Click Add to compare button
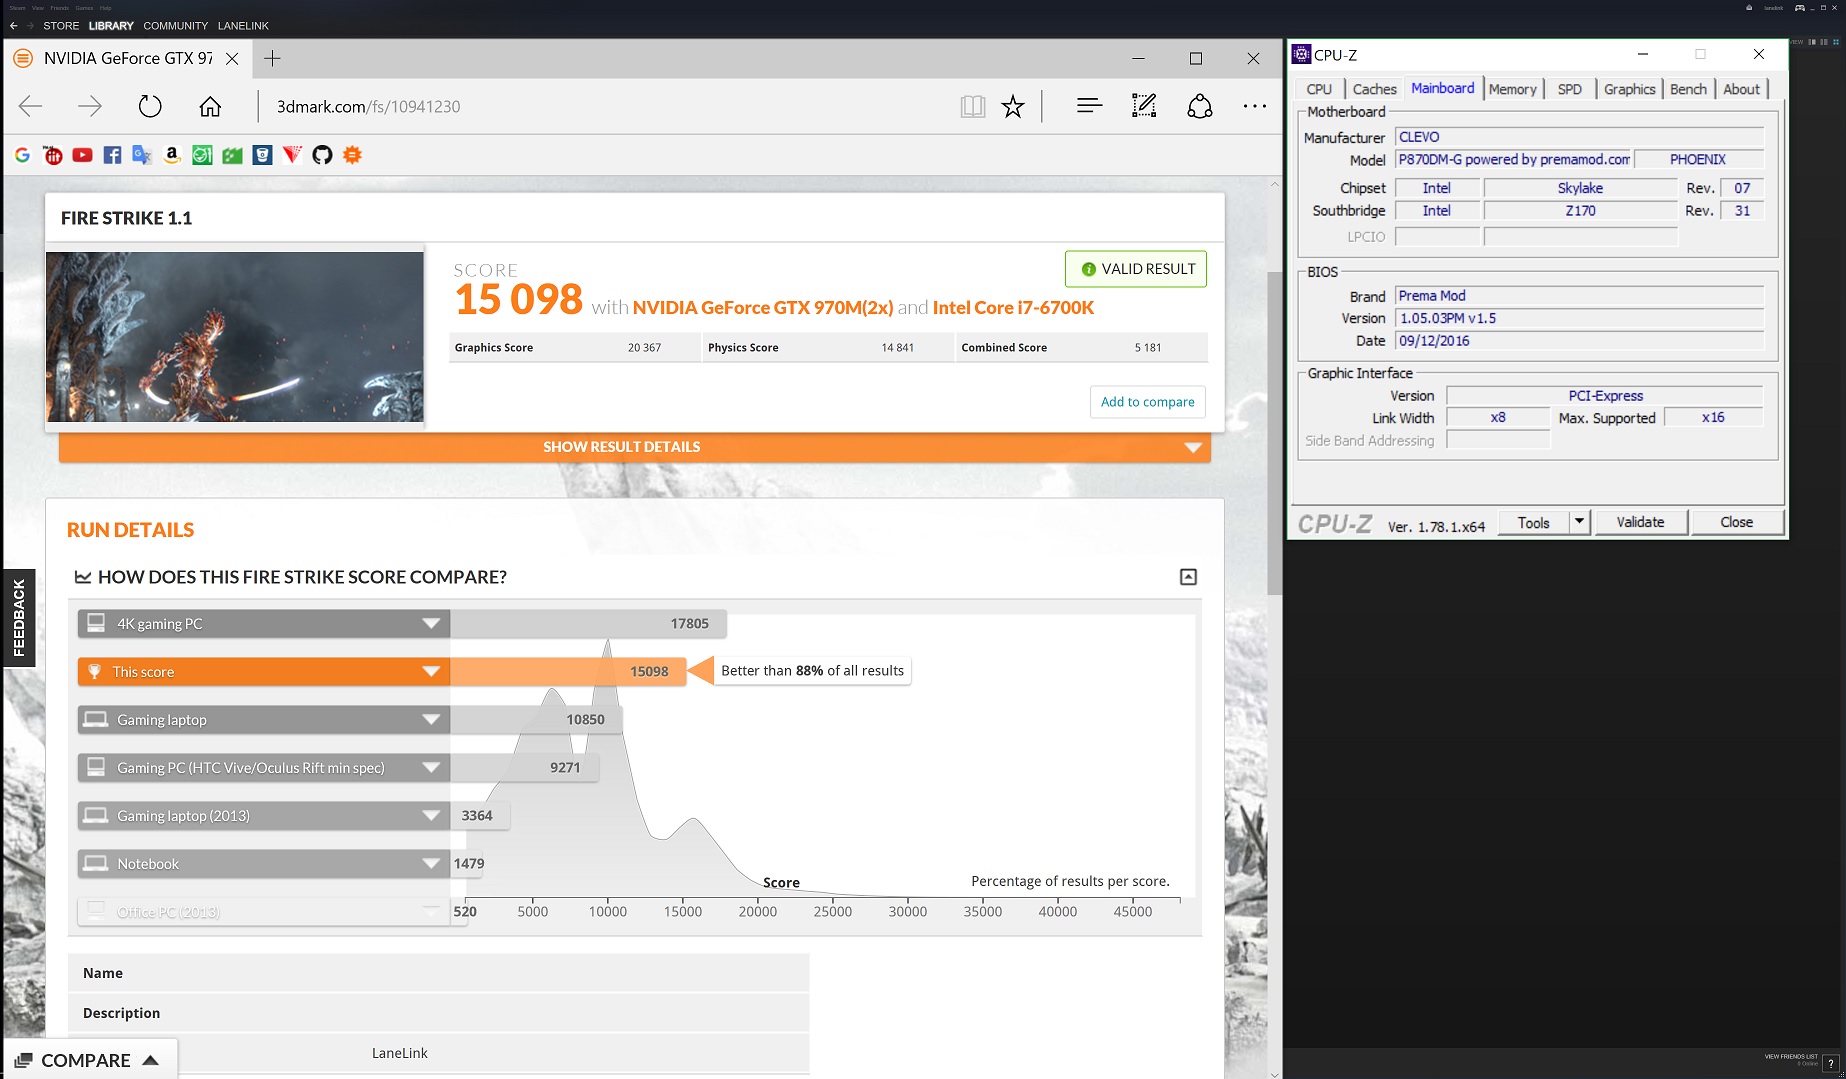Image resolution: width=1846 pixels, height=1079 pixels. click(1147, 402)
